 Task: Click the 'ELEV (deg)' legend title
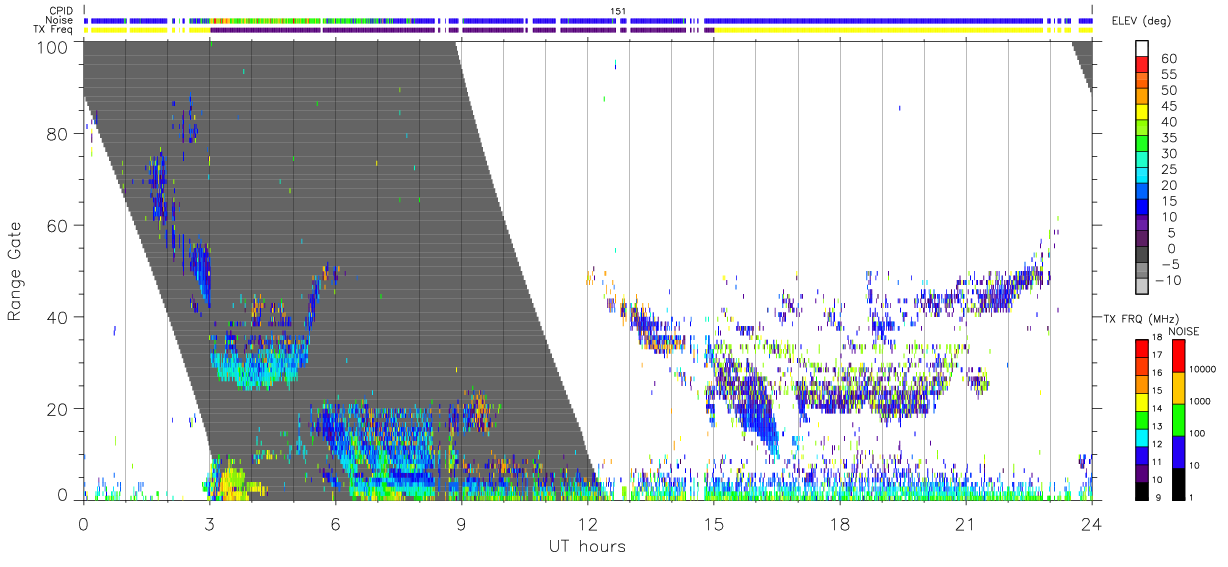tap(1141, 21)
